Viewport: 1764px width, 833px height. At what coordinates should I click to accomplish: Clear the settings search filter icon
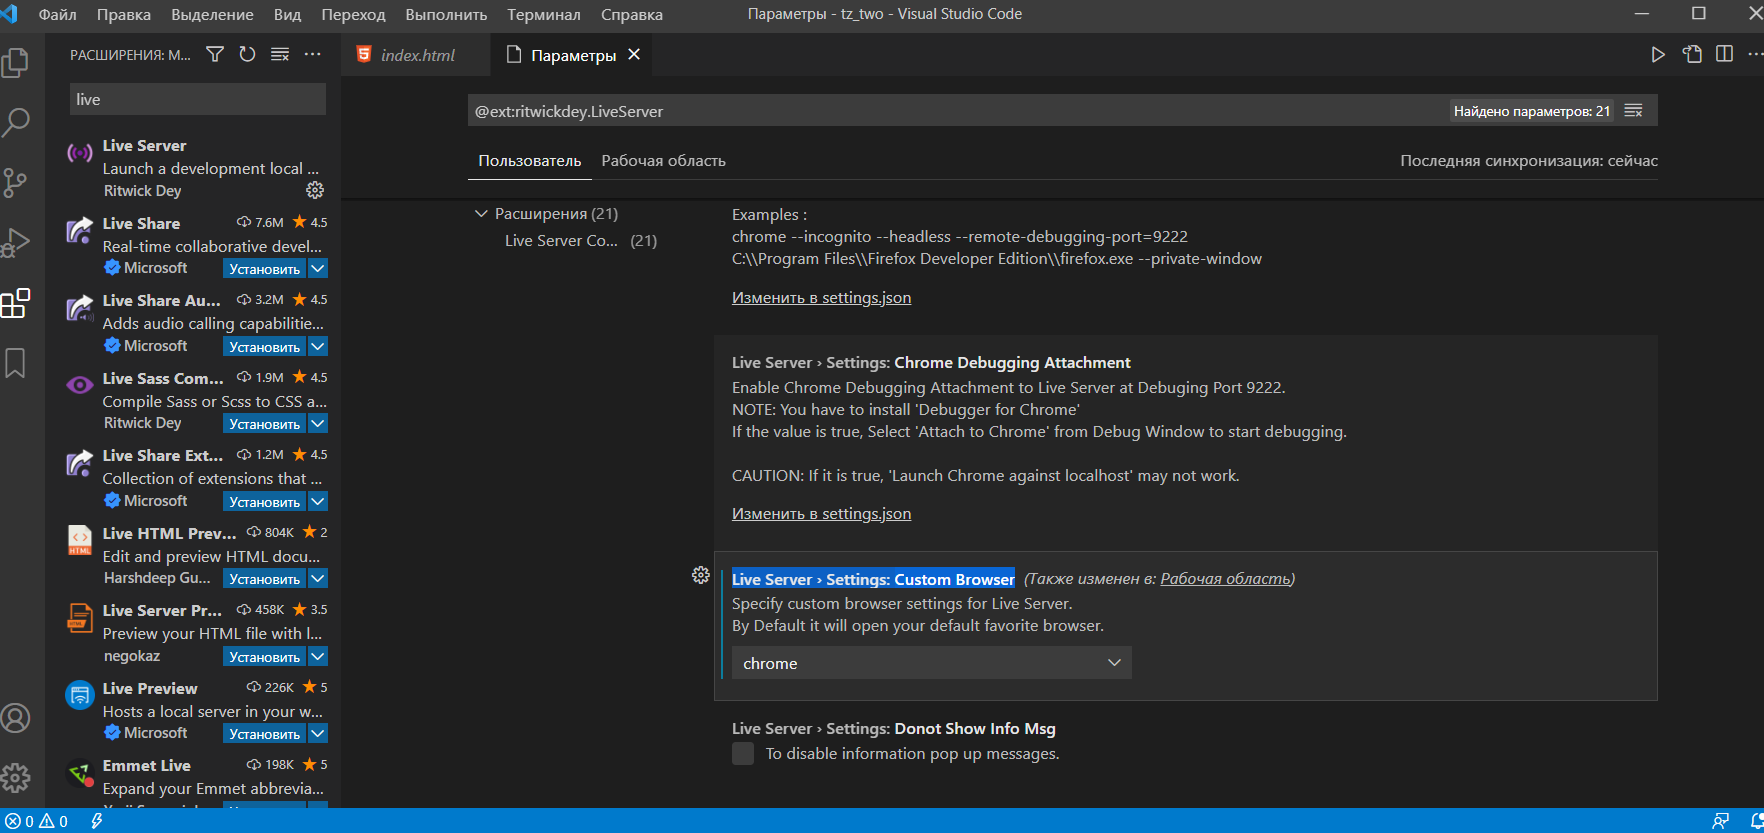(1634, 111)
